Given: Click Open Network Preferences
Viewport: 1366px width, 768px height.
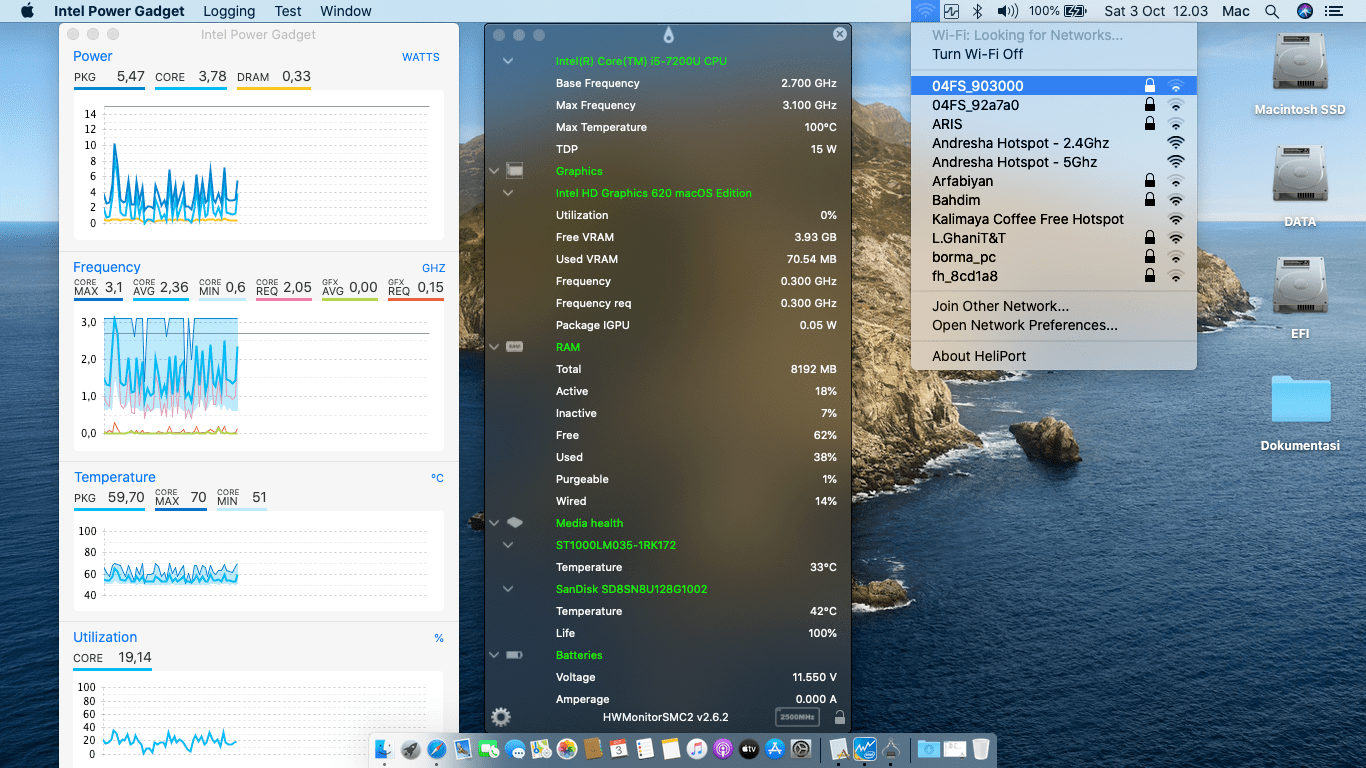Looking at the screenshot, I should (x=1024, y=325).
